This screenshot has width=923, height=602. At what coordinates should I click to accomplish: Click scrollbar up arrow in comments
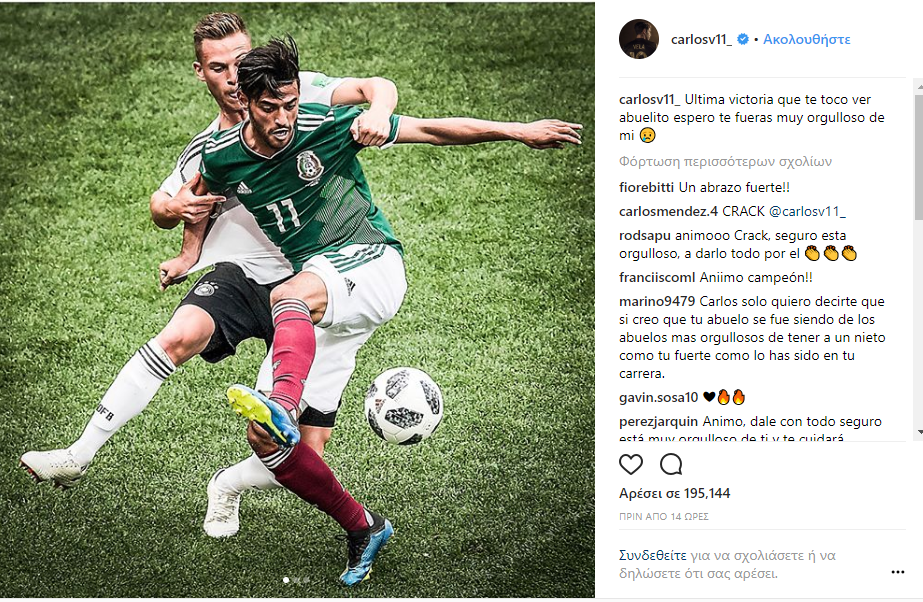coord(919,87)
